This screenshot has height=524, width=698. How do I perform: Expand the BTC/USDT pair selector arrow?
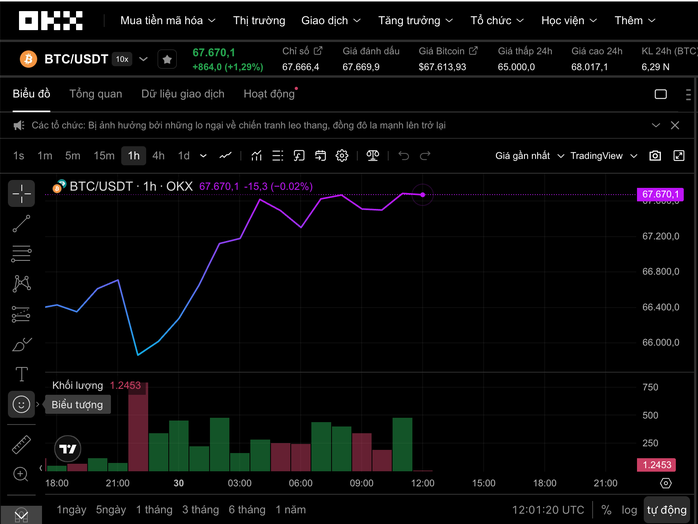tap(144, 60)
